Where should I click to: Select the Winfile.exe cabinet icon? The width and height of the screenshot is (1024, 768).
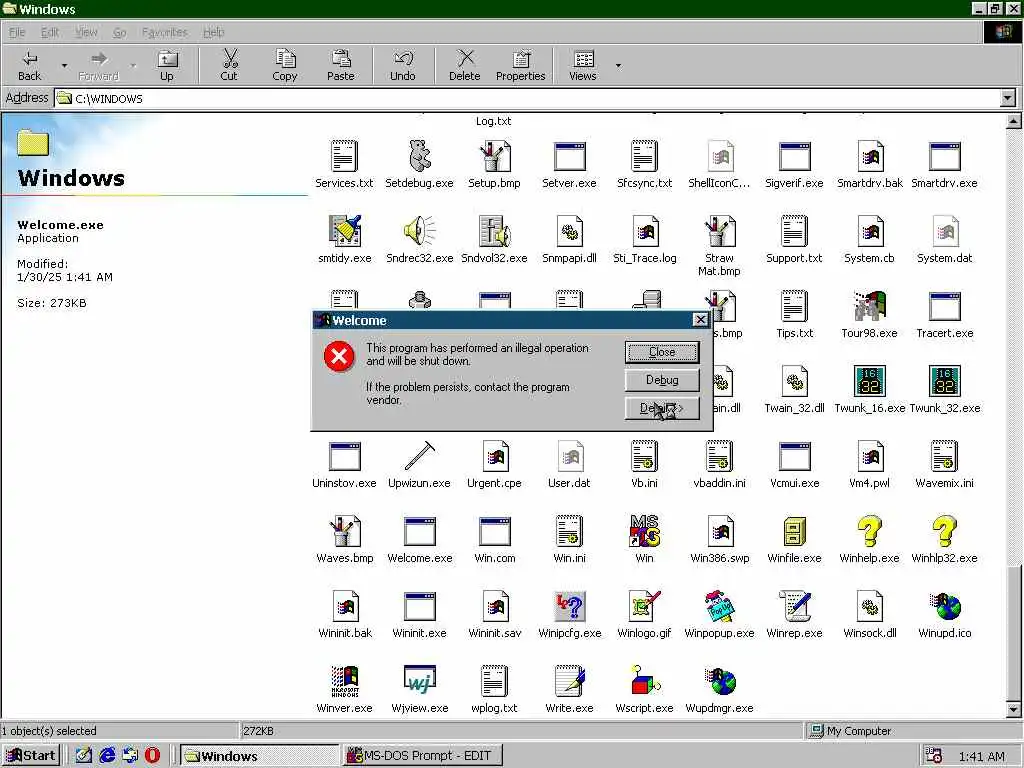coord(795,531)
